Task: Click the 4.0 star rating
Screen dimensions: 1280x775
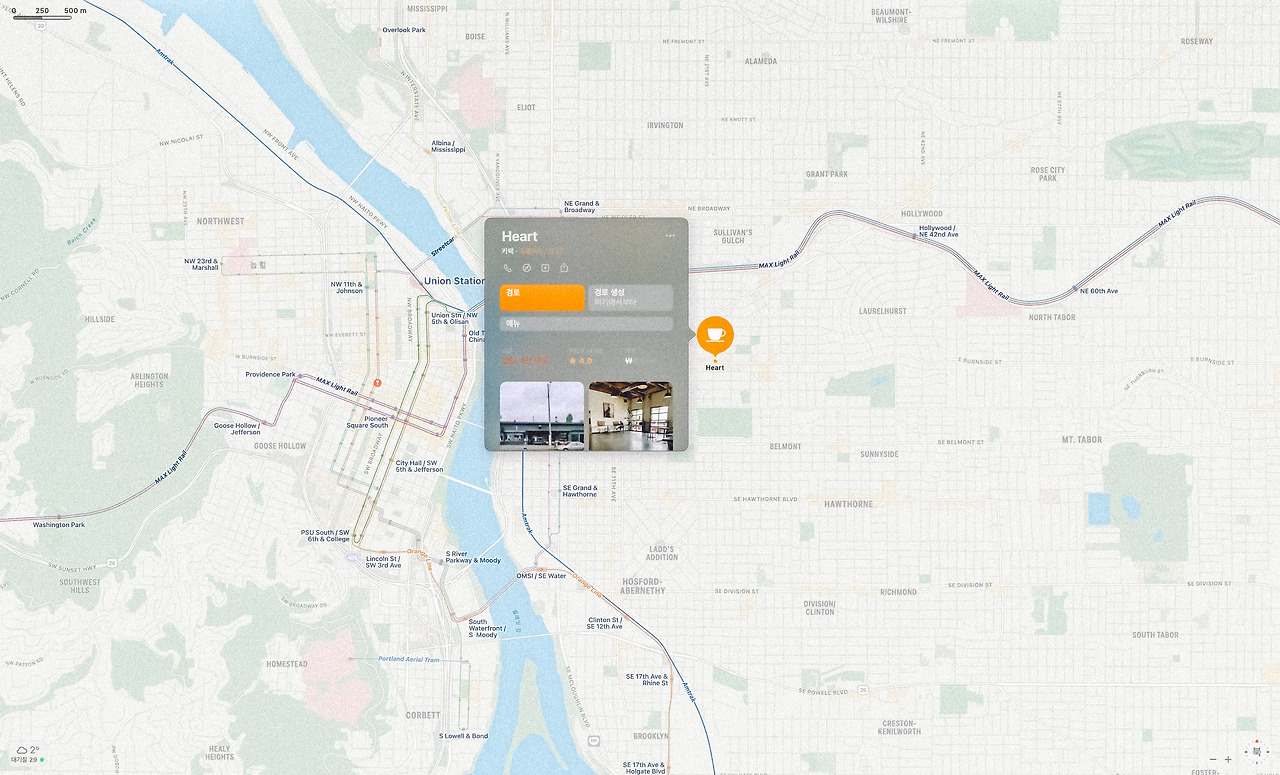Action: [580, 360]
